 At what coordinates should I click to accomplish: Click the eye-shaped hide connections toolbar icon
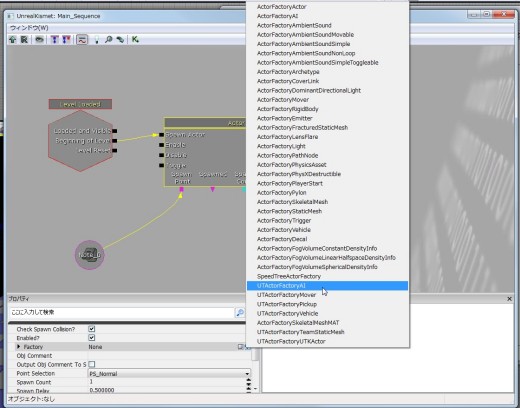pos(39,40)
